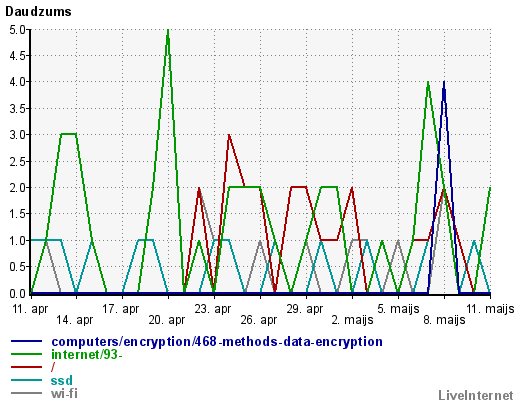Viewport: 520px width, 405px height.
Task: Click the '17. apr' date label
Action: pos(120,309)
